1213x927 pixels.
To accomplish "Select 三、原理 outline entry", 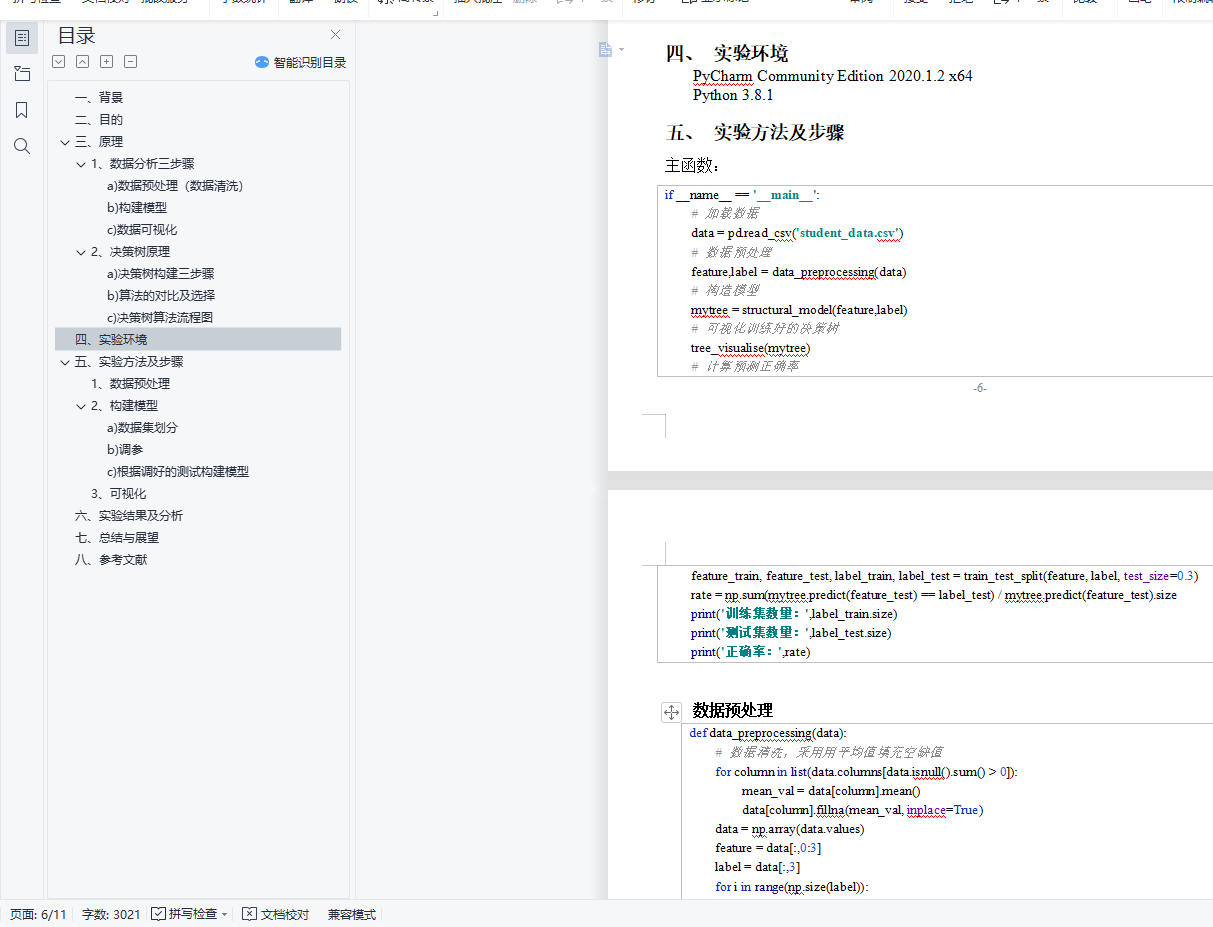I will pos(99,142).
